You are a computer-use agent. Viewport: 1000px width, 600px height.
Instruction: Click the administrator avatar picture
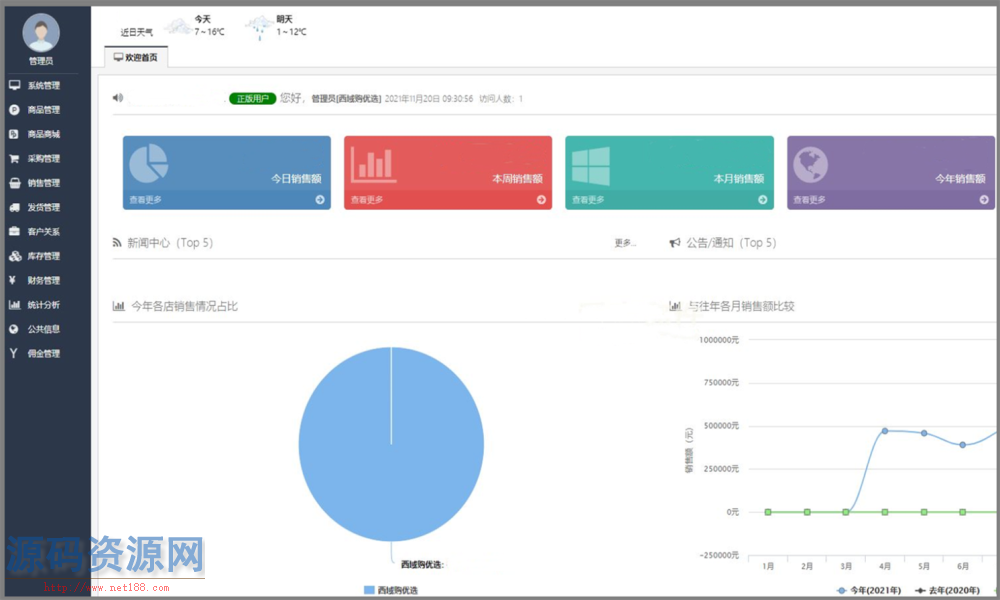(41, 32)
